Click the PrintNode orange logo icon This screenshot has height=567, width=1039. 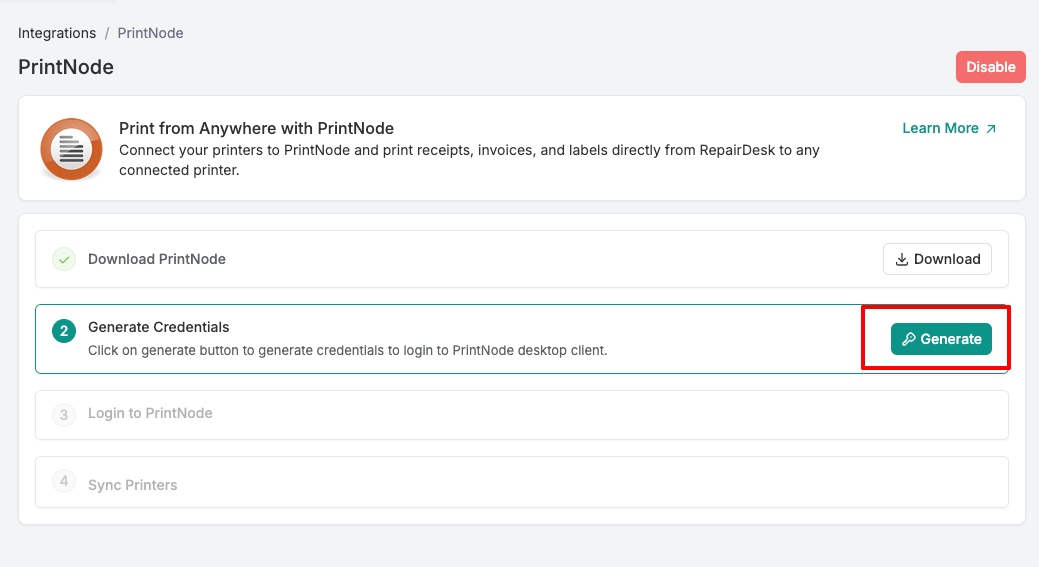click(71, 149)
